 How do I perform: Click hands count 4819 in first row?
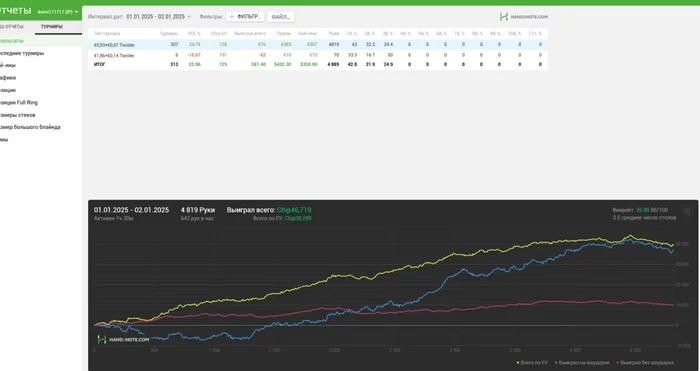tap(334, 45)
